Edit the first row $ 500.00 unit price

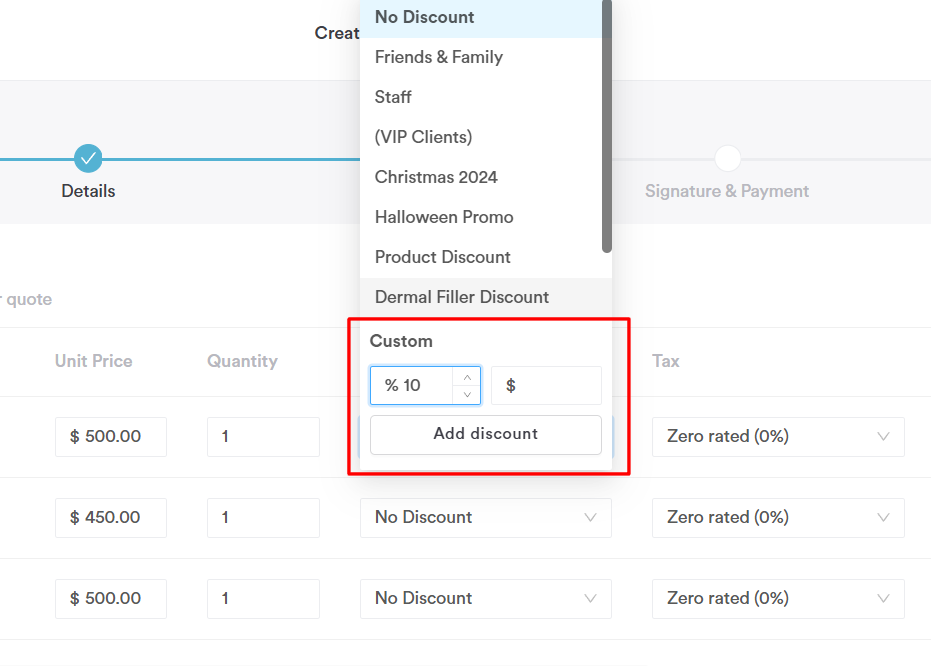(x=111, y=437)
